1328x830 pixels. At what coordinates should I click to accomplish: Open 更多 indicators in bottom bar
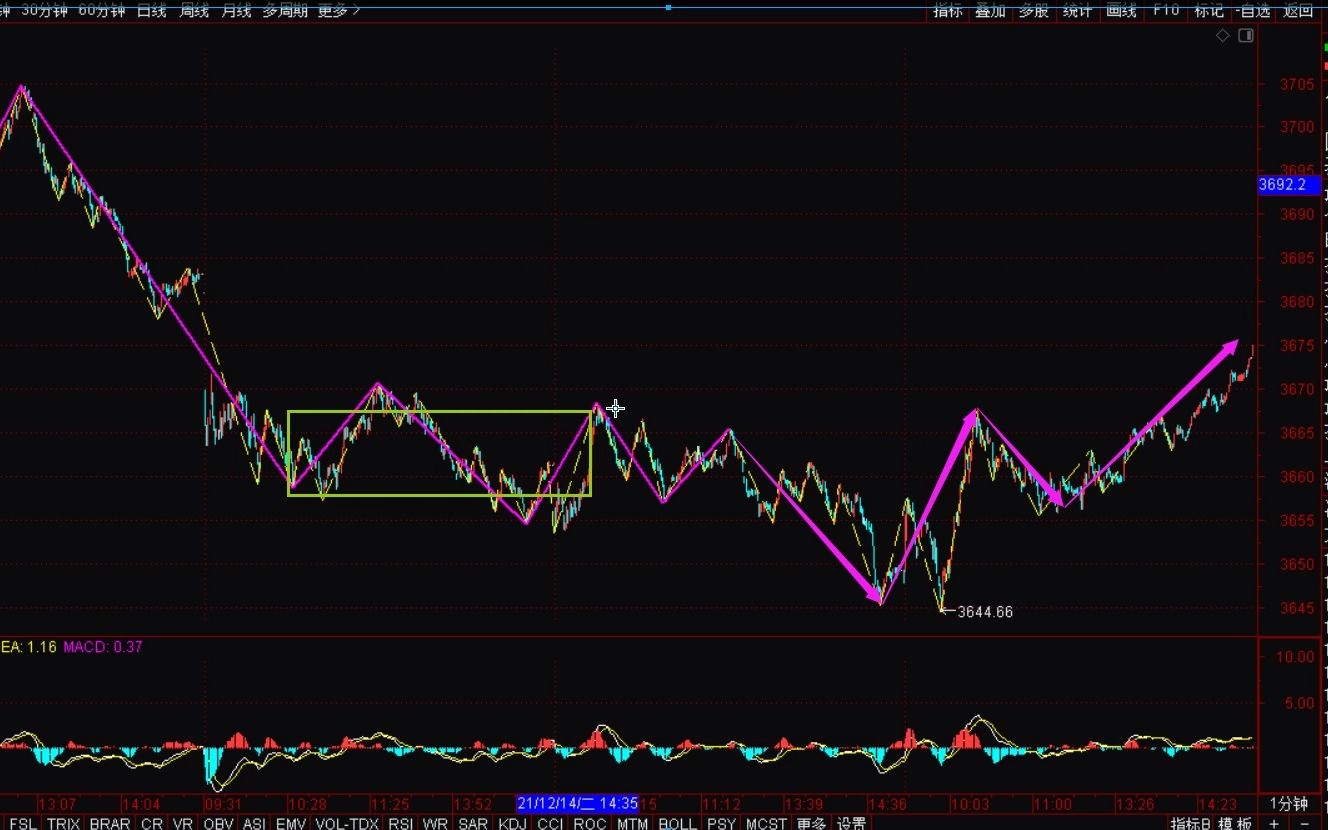pyautogui.click(x=811, y=823)
